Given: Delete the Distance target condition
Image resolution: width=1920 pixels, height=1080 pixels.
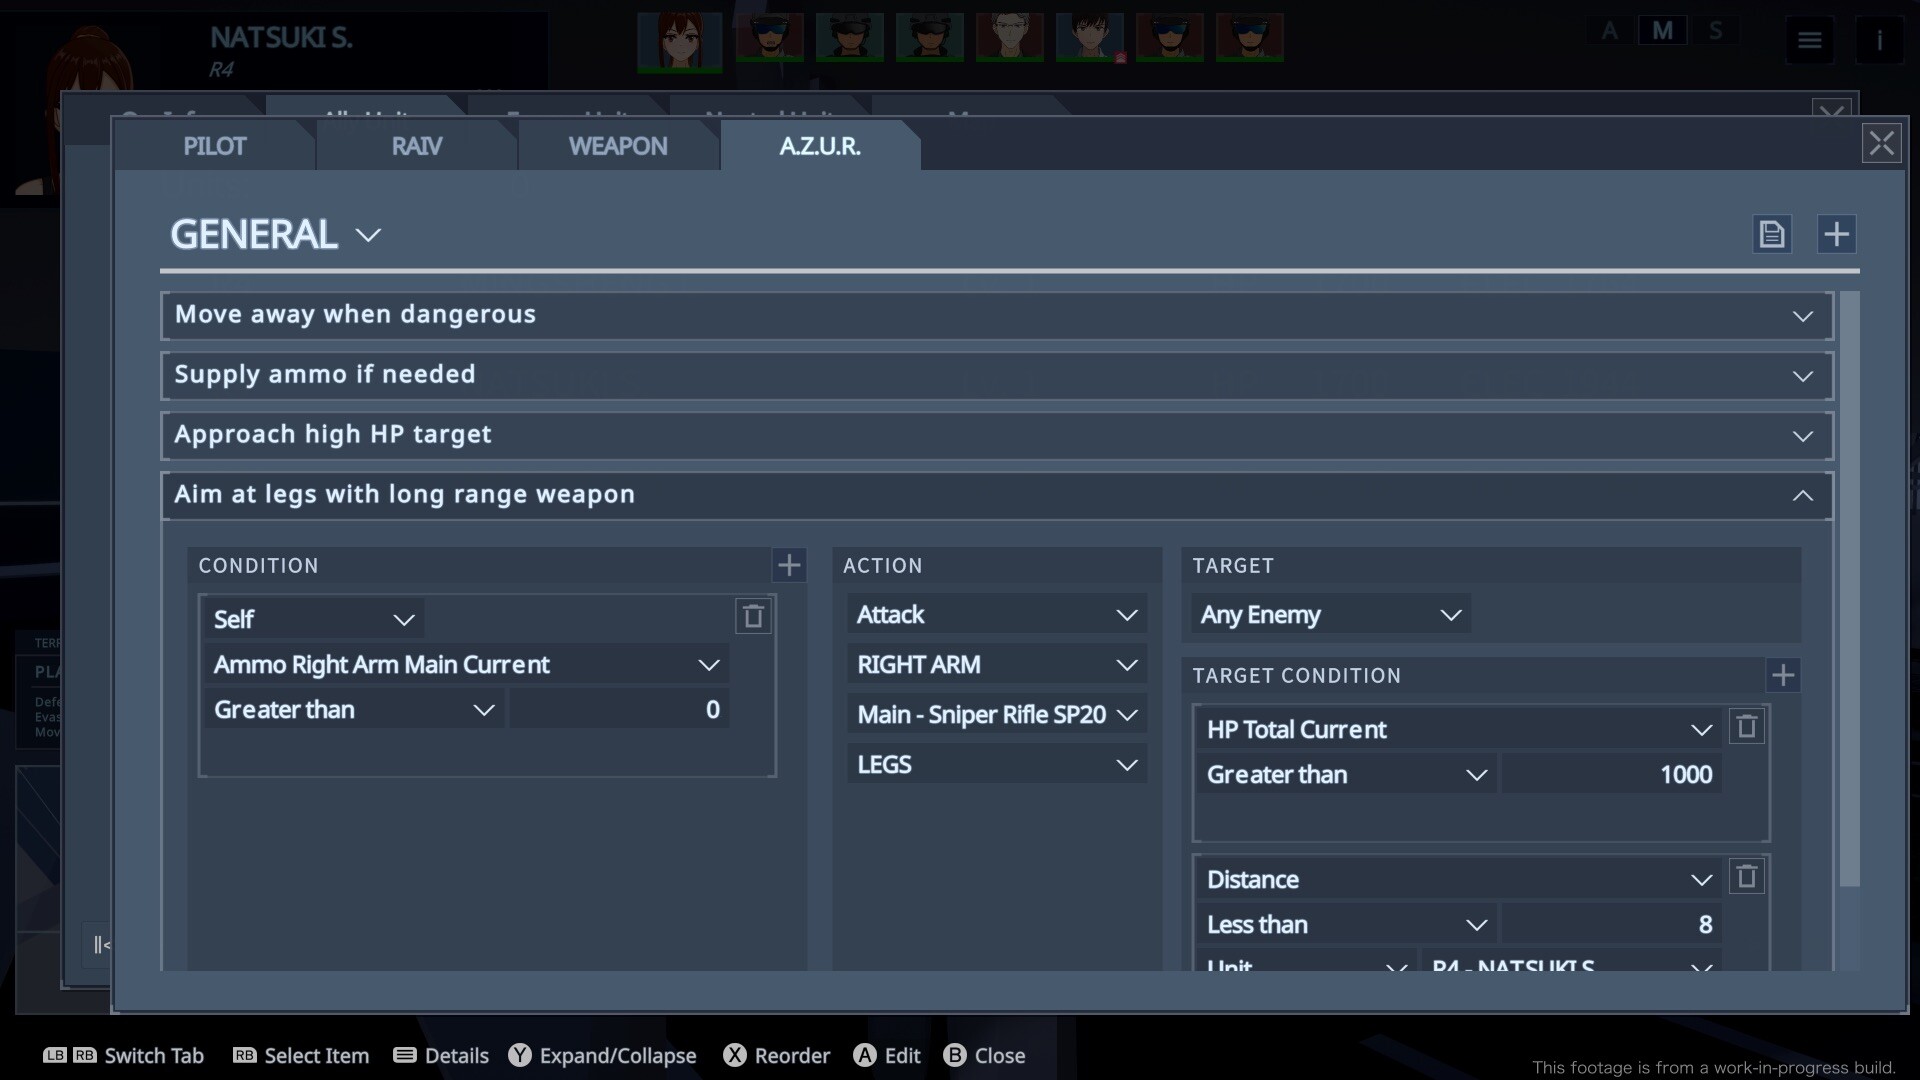Looking at the screenshot, I should click(1746, 877).
